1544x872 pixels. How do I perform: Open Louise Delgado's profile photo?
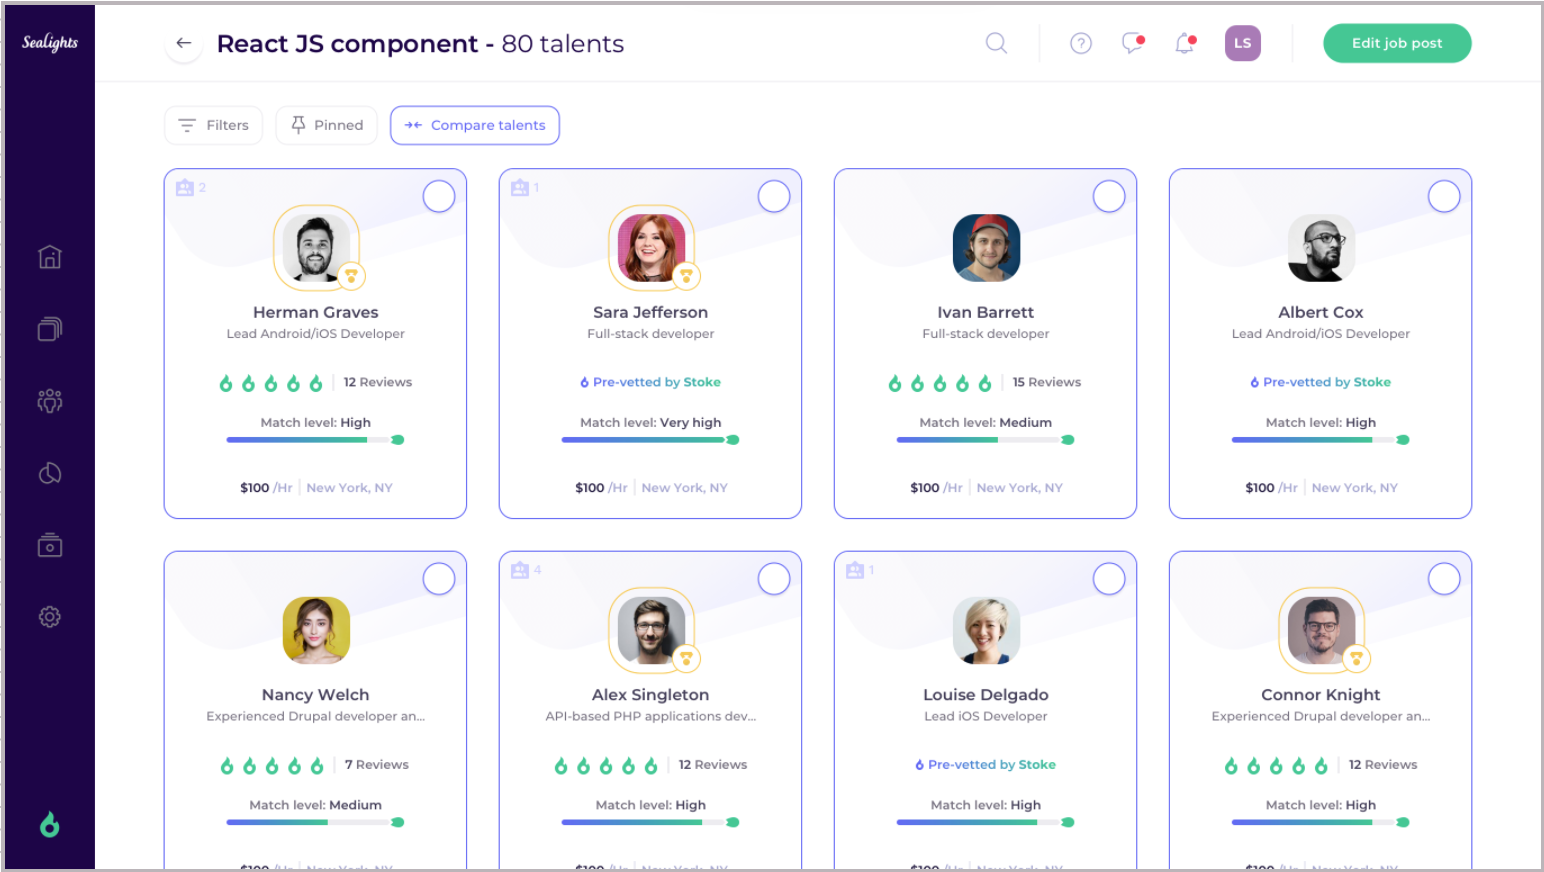click(986, 630)
